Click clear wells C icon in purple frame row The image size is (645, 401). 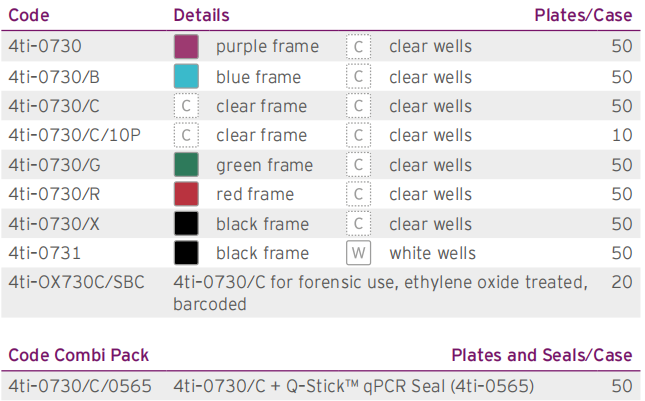coord(359,47)
